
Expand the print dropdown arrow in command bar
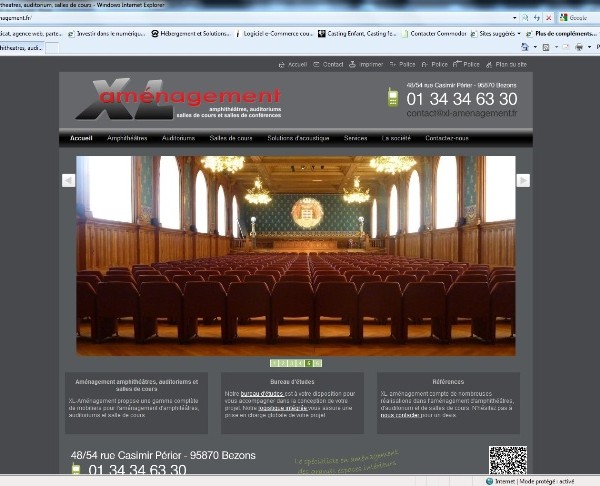click(x=589, y=47)
